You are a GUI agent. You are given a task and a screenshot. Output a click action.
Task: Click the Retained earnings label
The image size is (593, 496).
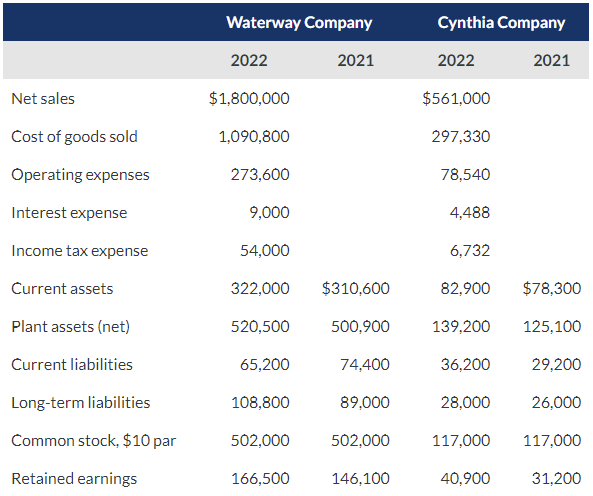pyautogui.click(x=74, y=479)
